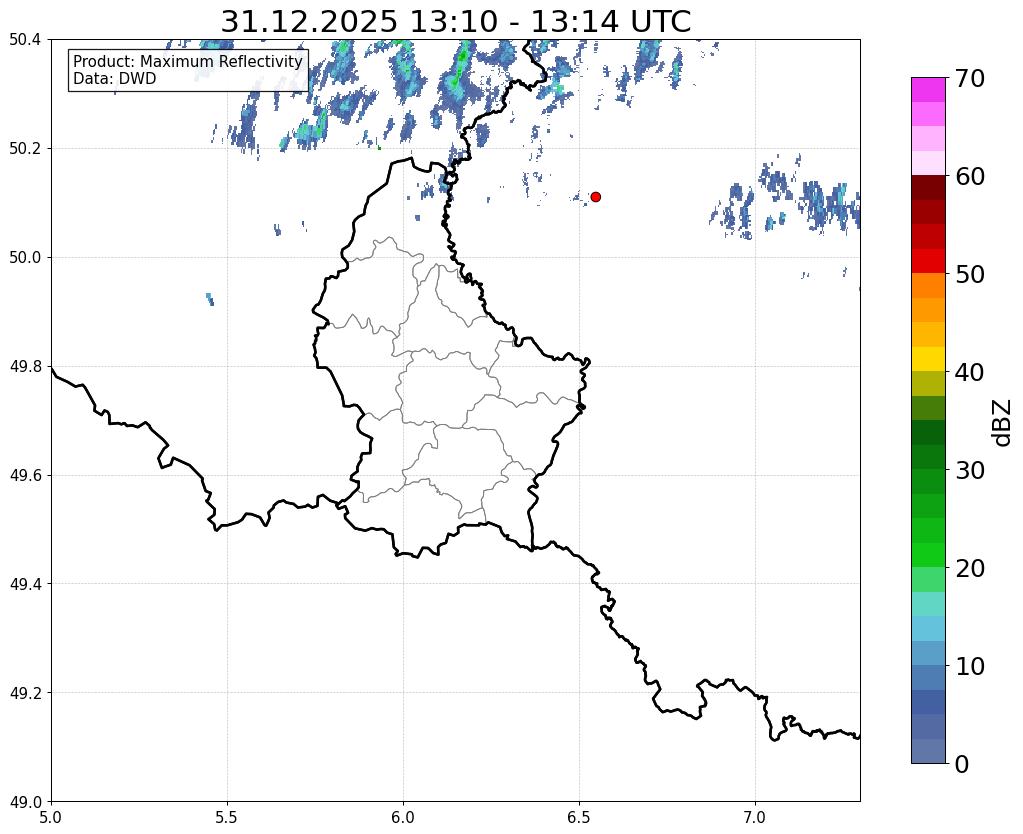
Task: Click the colorbar tick label 10
Action: (970, 666)
